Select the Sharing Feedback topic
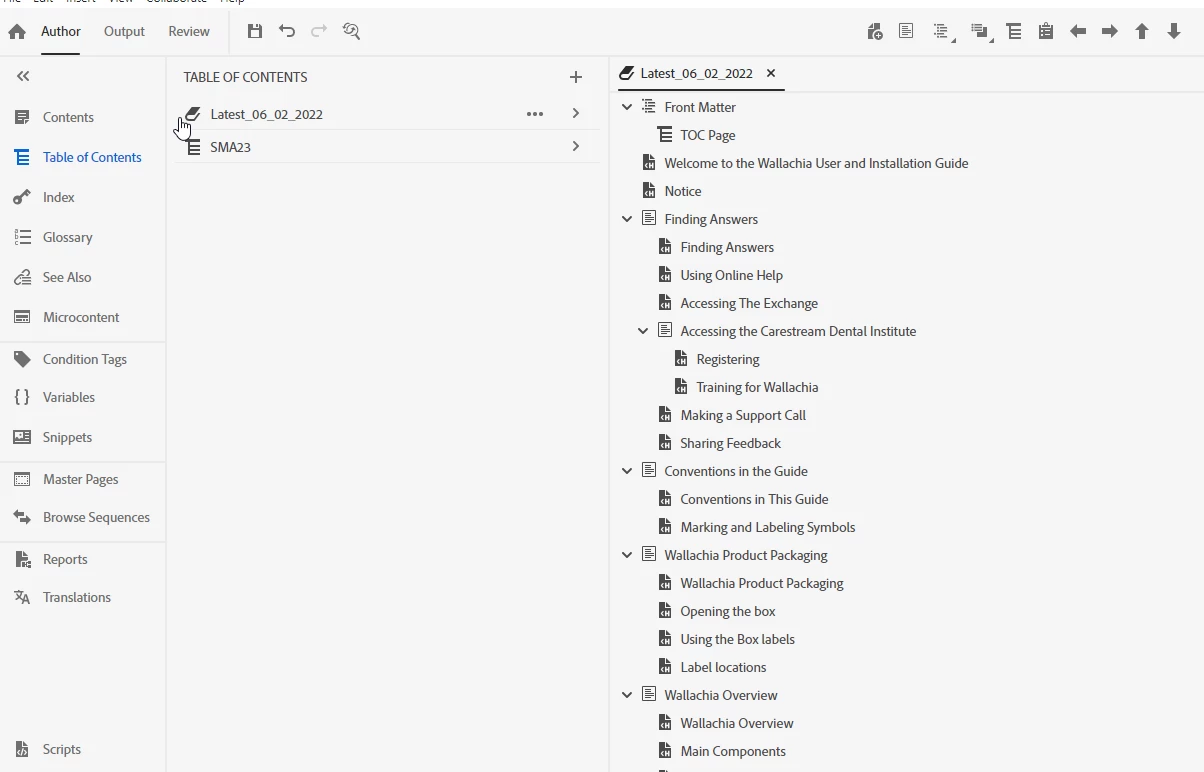The height and width of the screenshot is (772, 1204). 731,443
